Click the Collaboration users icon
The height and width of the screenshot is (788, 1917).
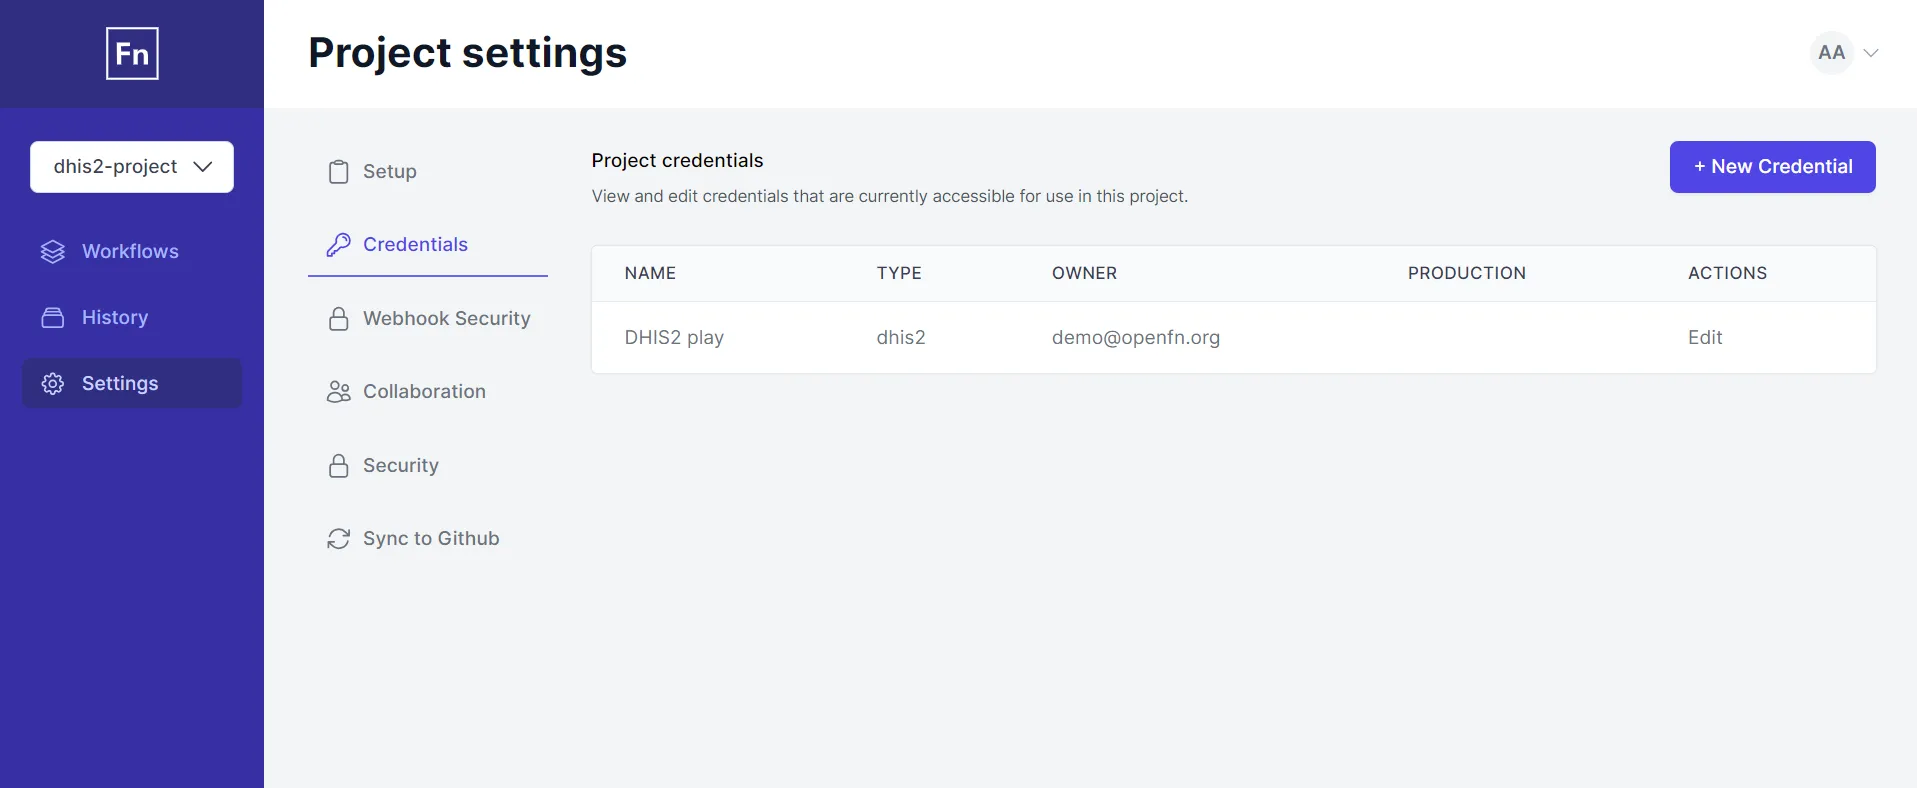click(339, 392)
